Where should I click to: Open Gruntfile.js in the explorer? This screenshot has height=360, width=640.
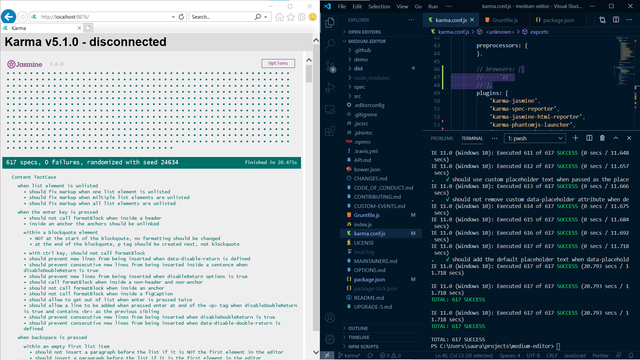[x=367, y=215]
